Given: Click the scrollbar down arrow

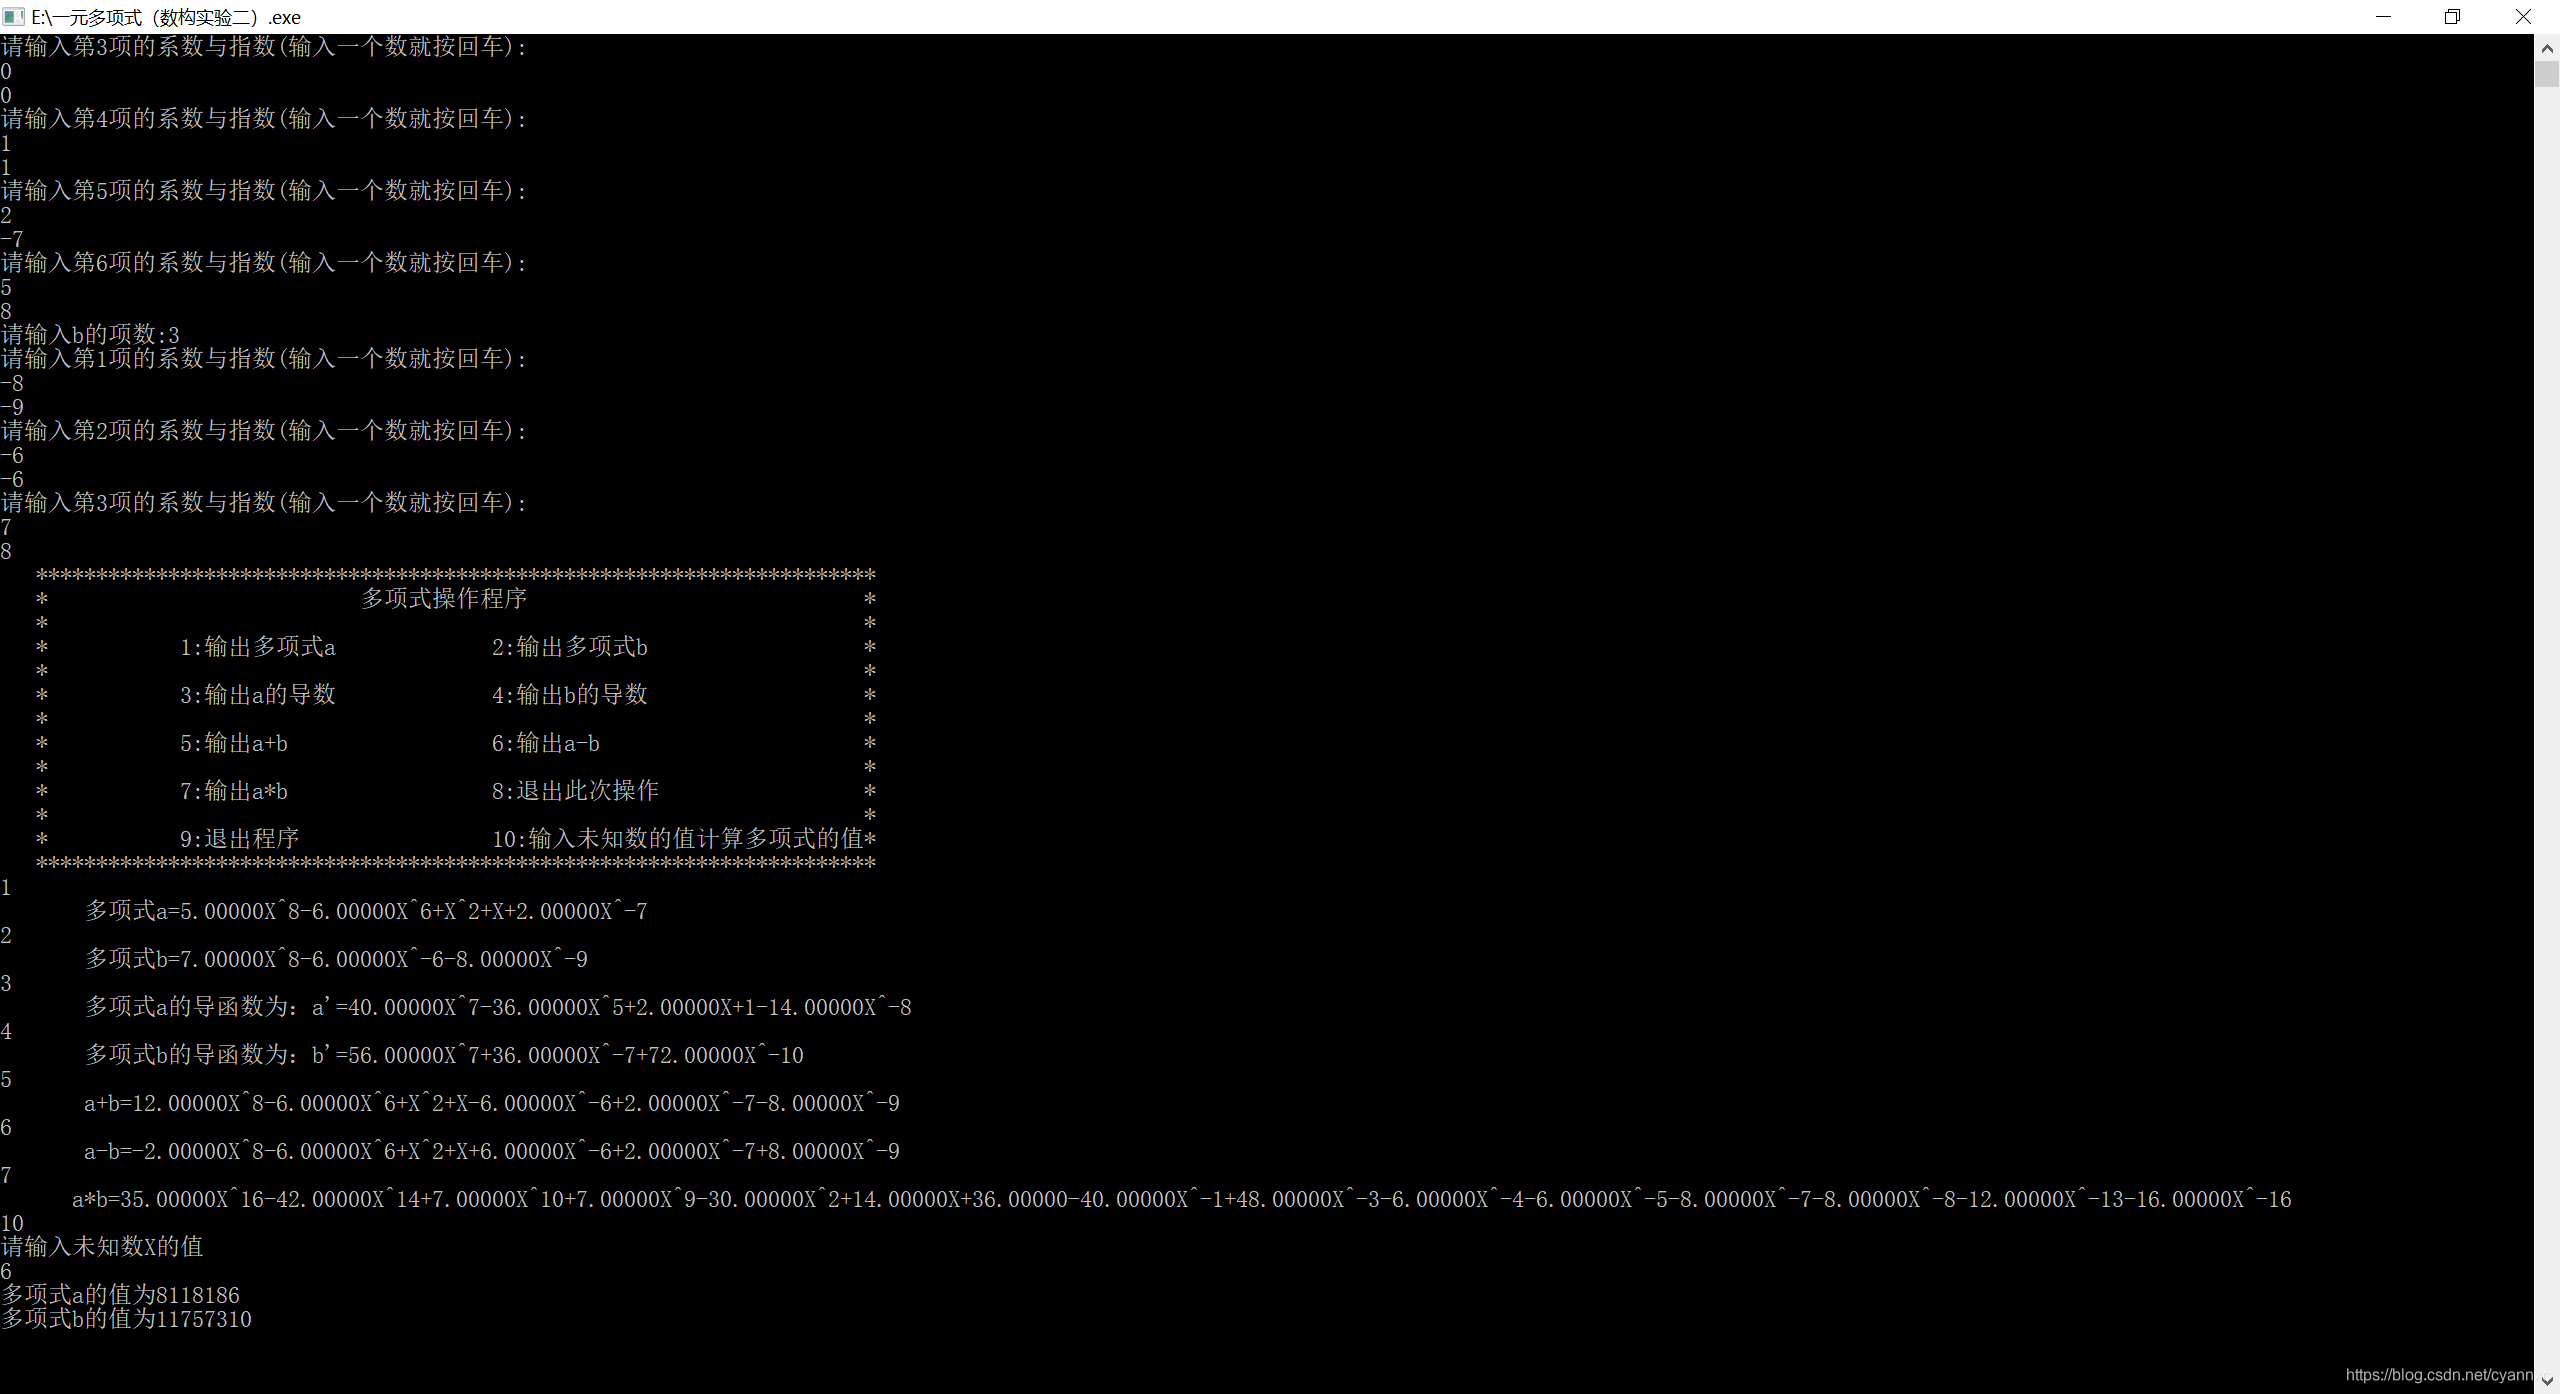Looking at the screenshot, I should point(2547,1381).
